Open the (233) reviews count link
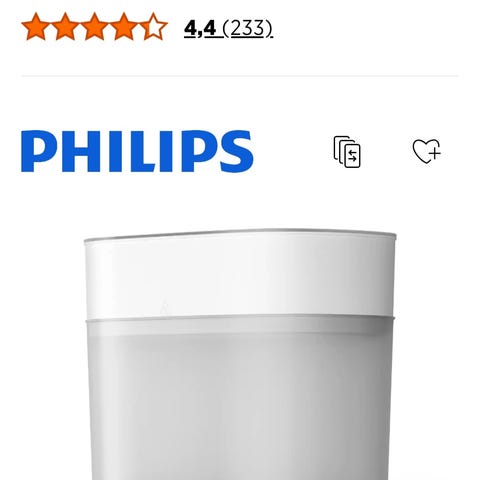The width and height of the screenshot is (480, 480). (248, 29)
